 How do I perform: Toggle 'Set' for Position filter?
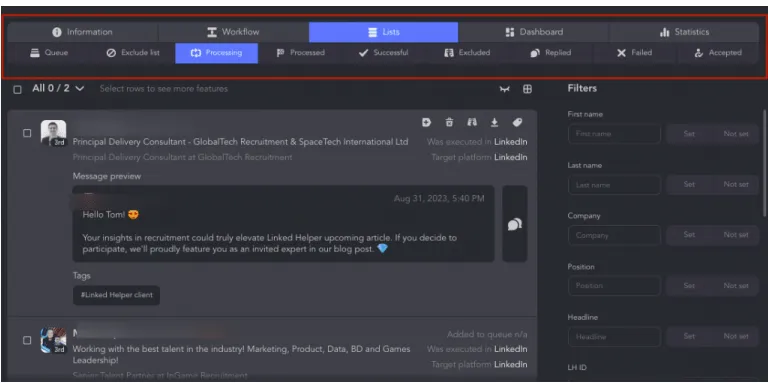click(x=689, y=286)
